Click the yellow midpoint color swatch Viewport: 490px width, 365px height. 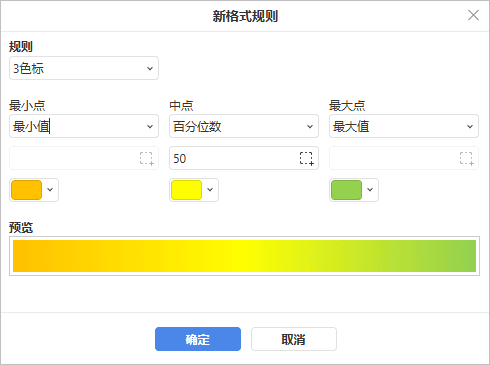tap(186, 190)
